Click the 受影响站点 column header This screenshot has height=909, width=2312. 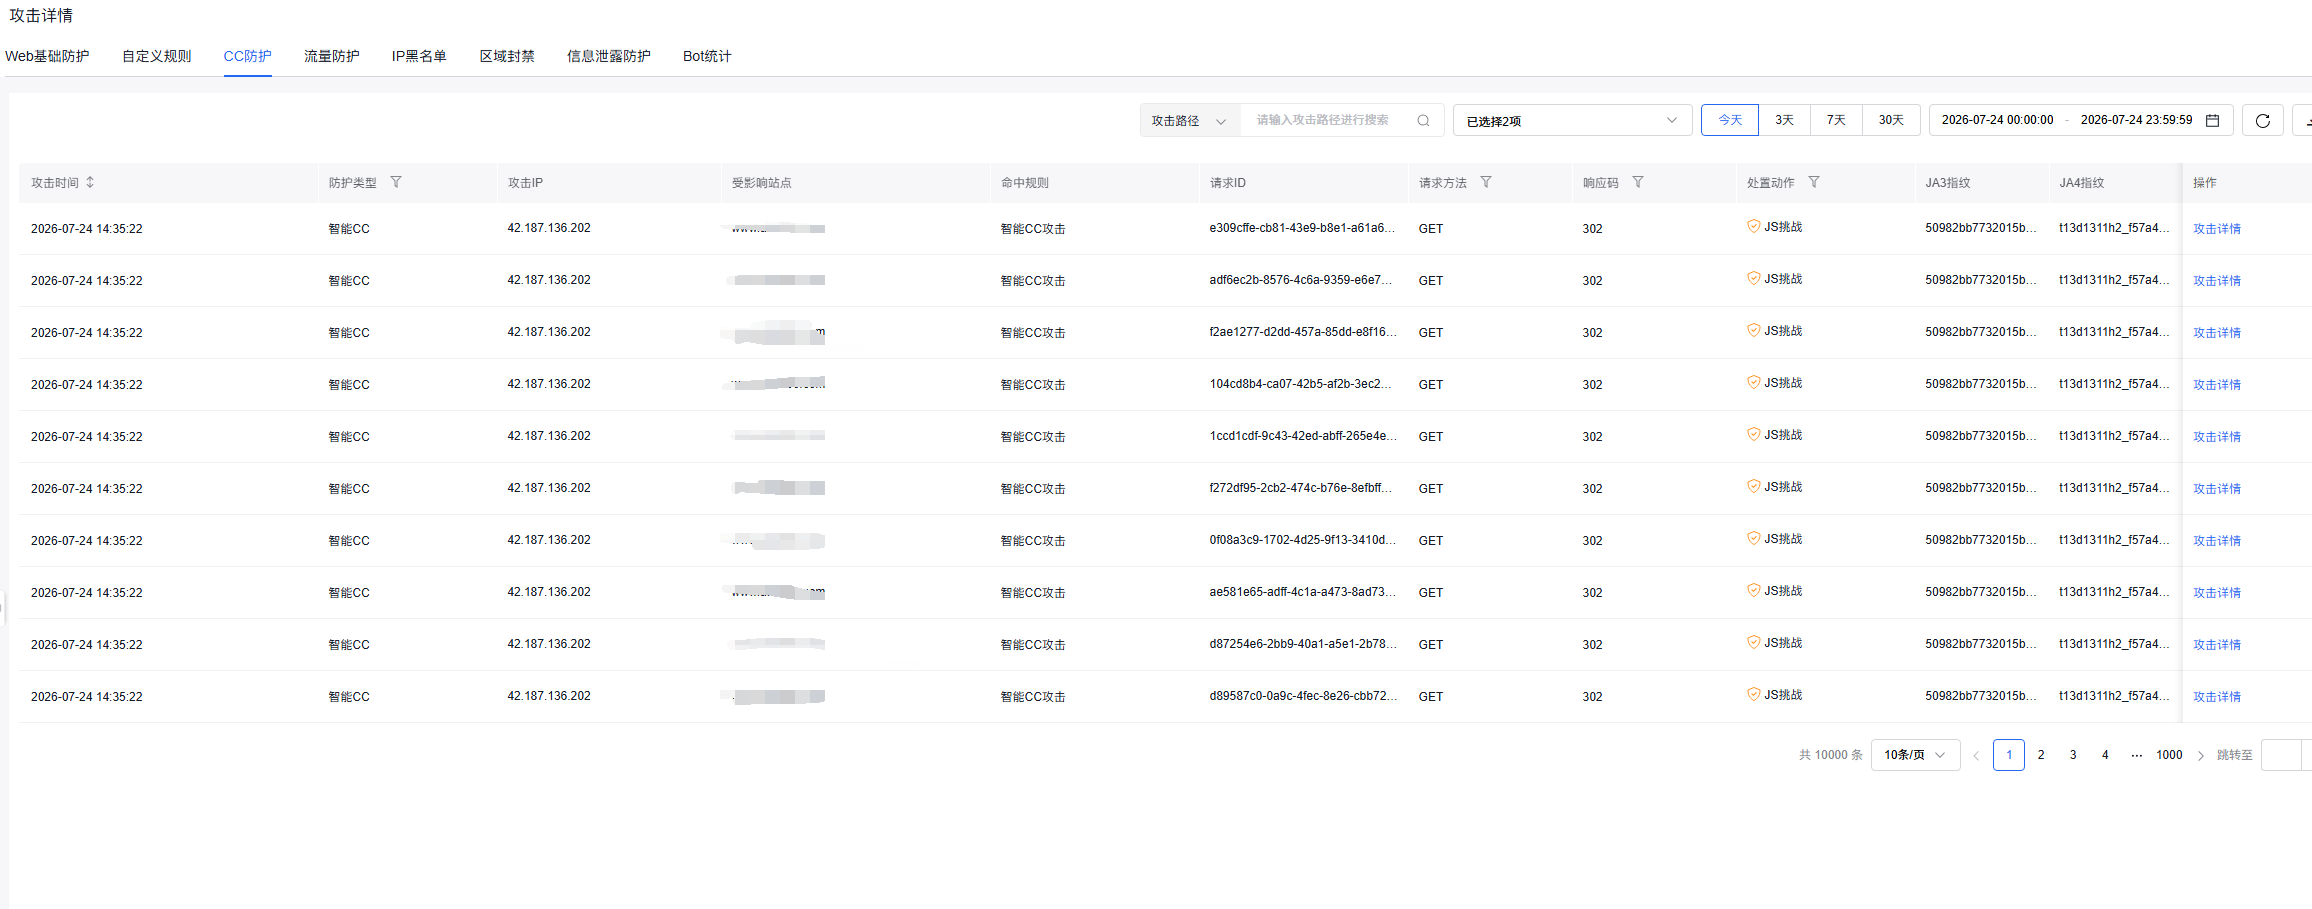pyautogui.click(x=761, y=183)
